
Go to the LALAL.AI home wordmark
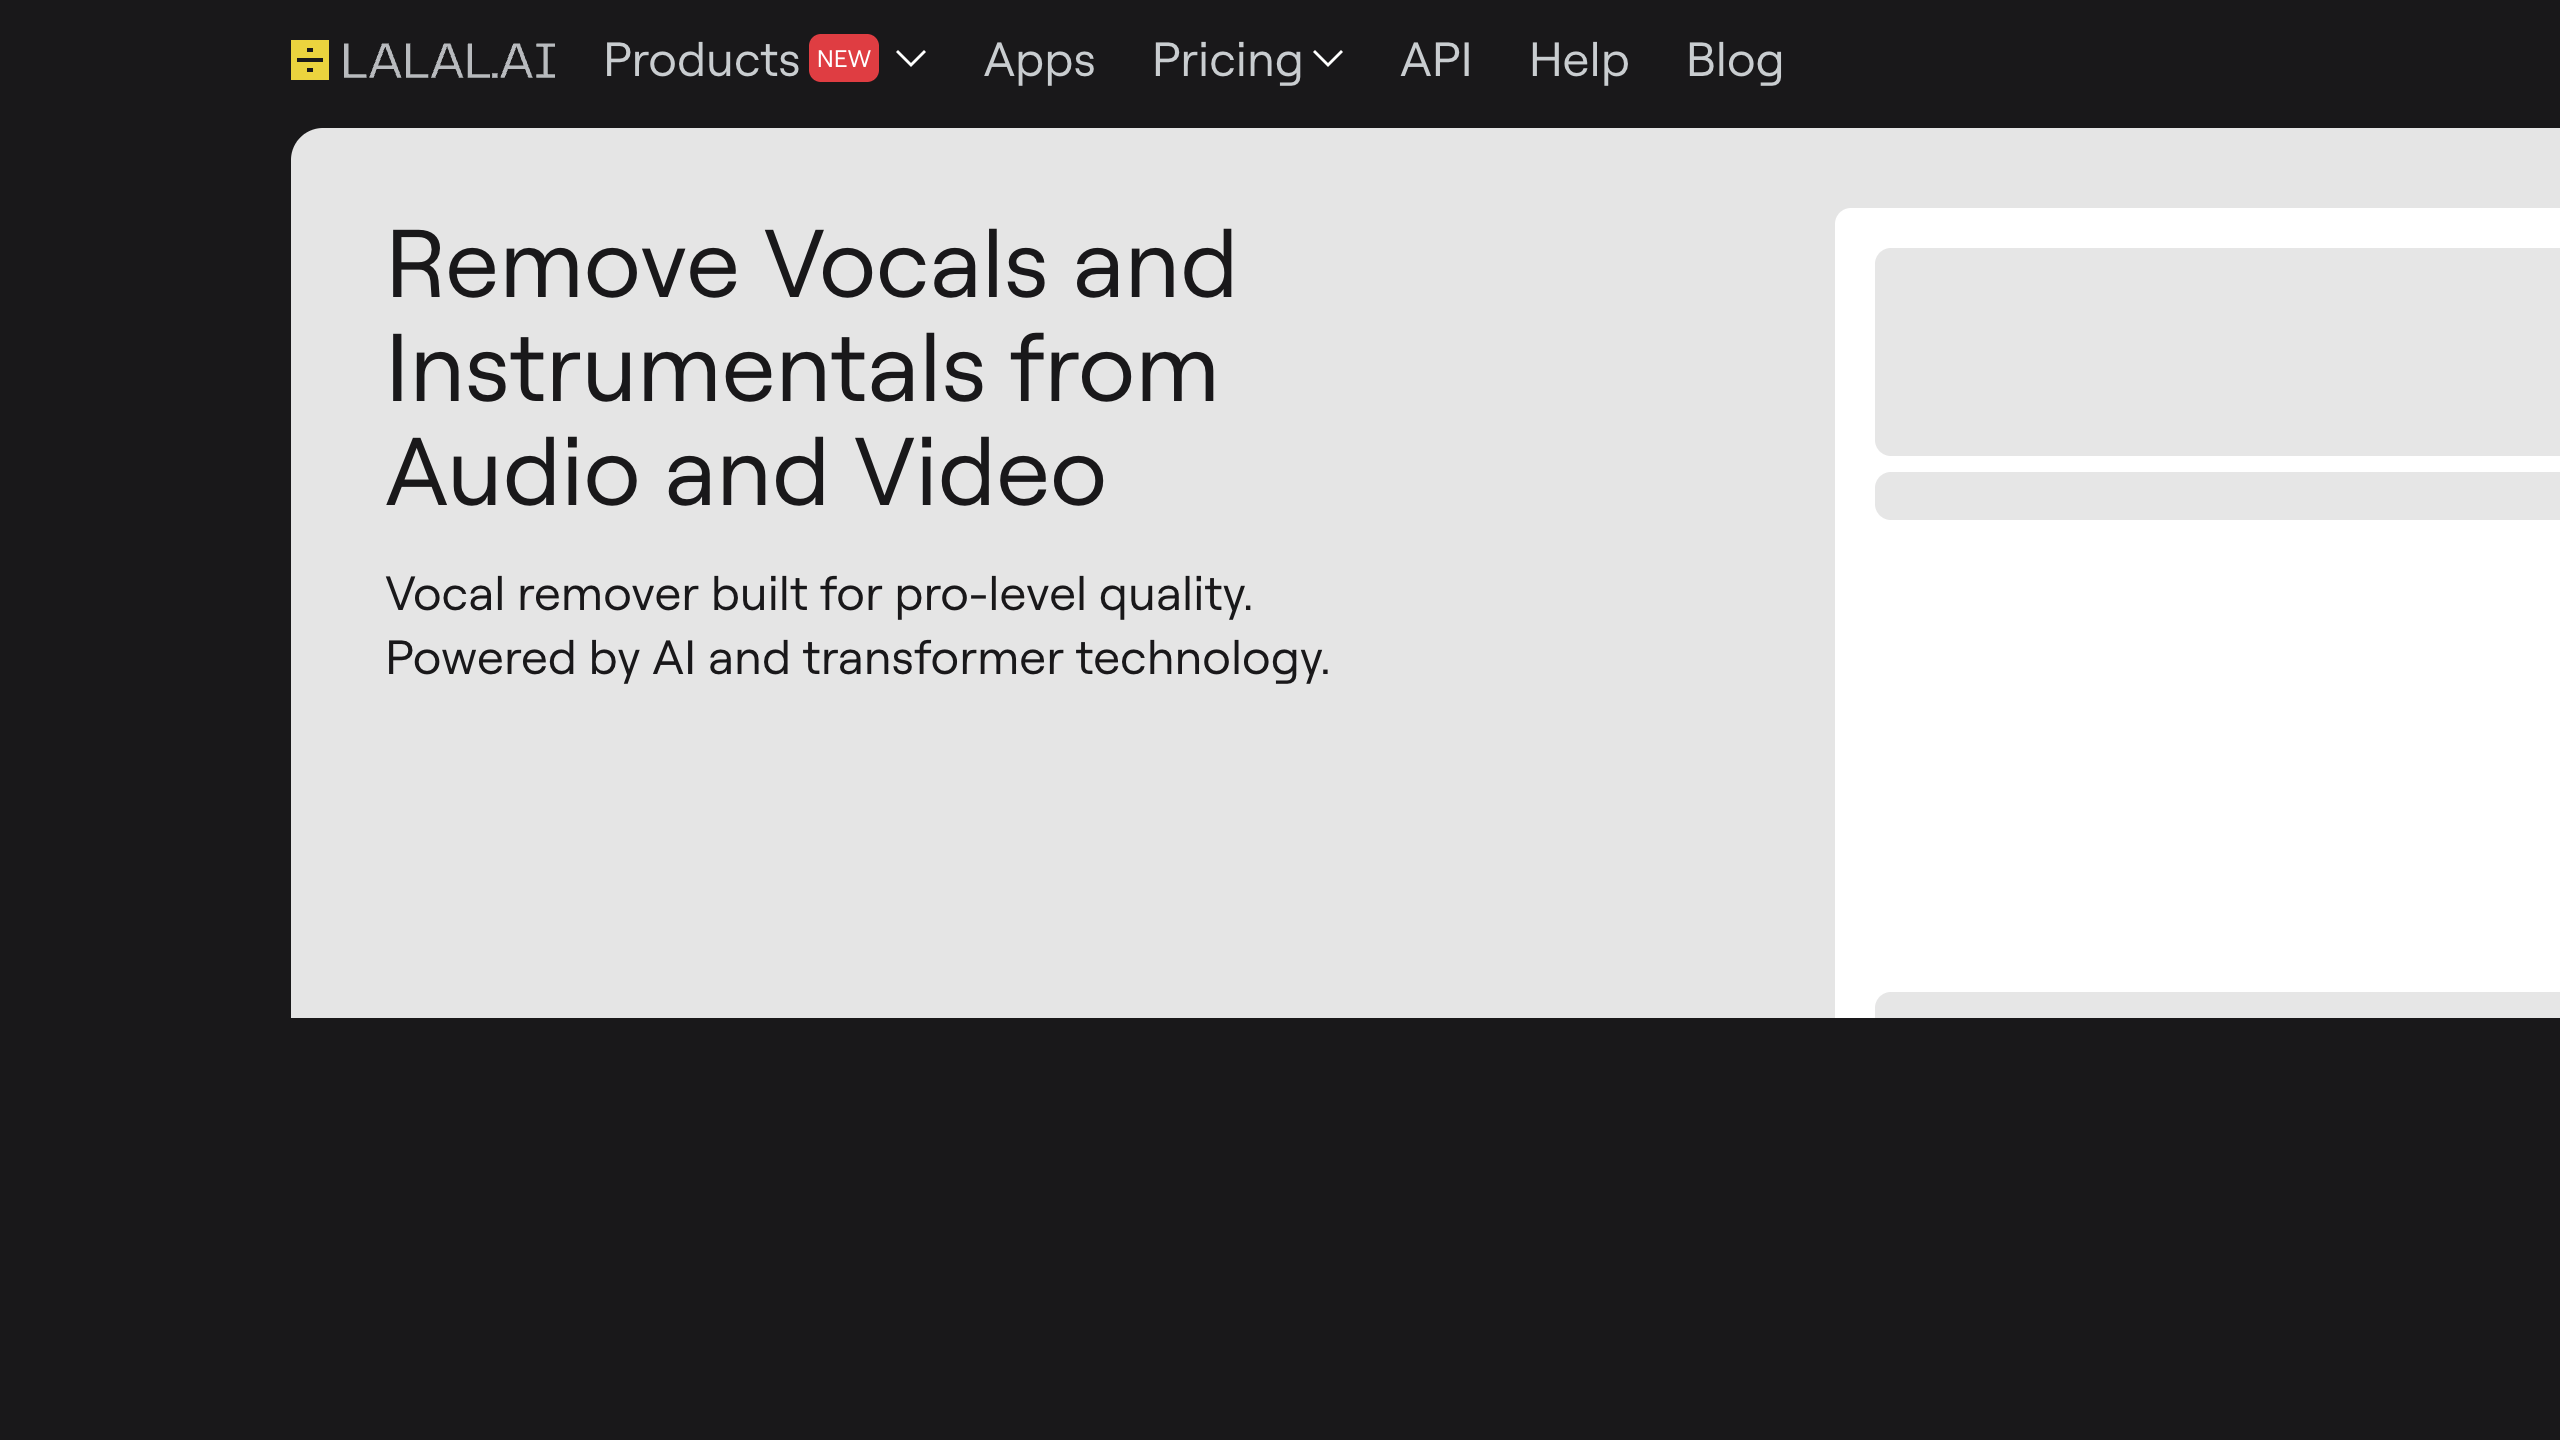pos(448,61)
